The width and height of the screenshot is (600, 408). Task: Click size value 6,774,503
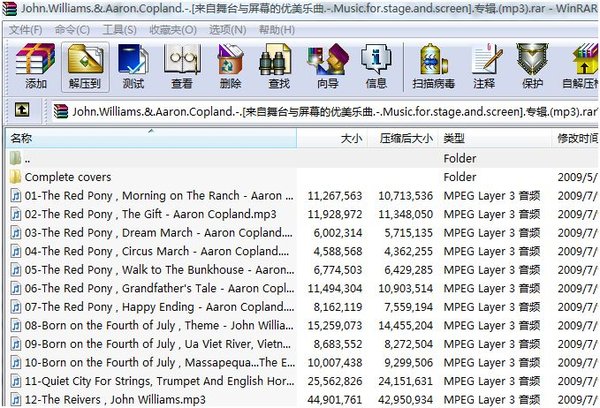pyautogui.click(x=338, y=270)
